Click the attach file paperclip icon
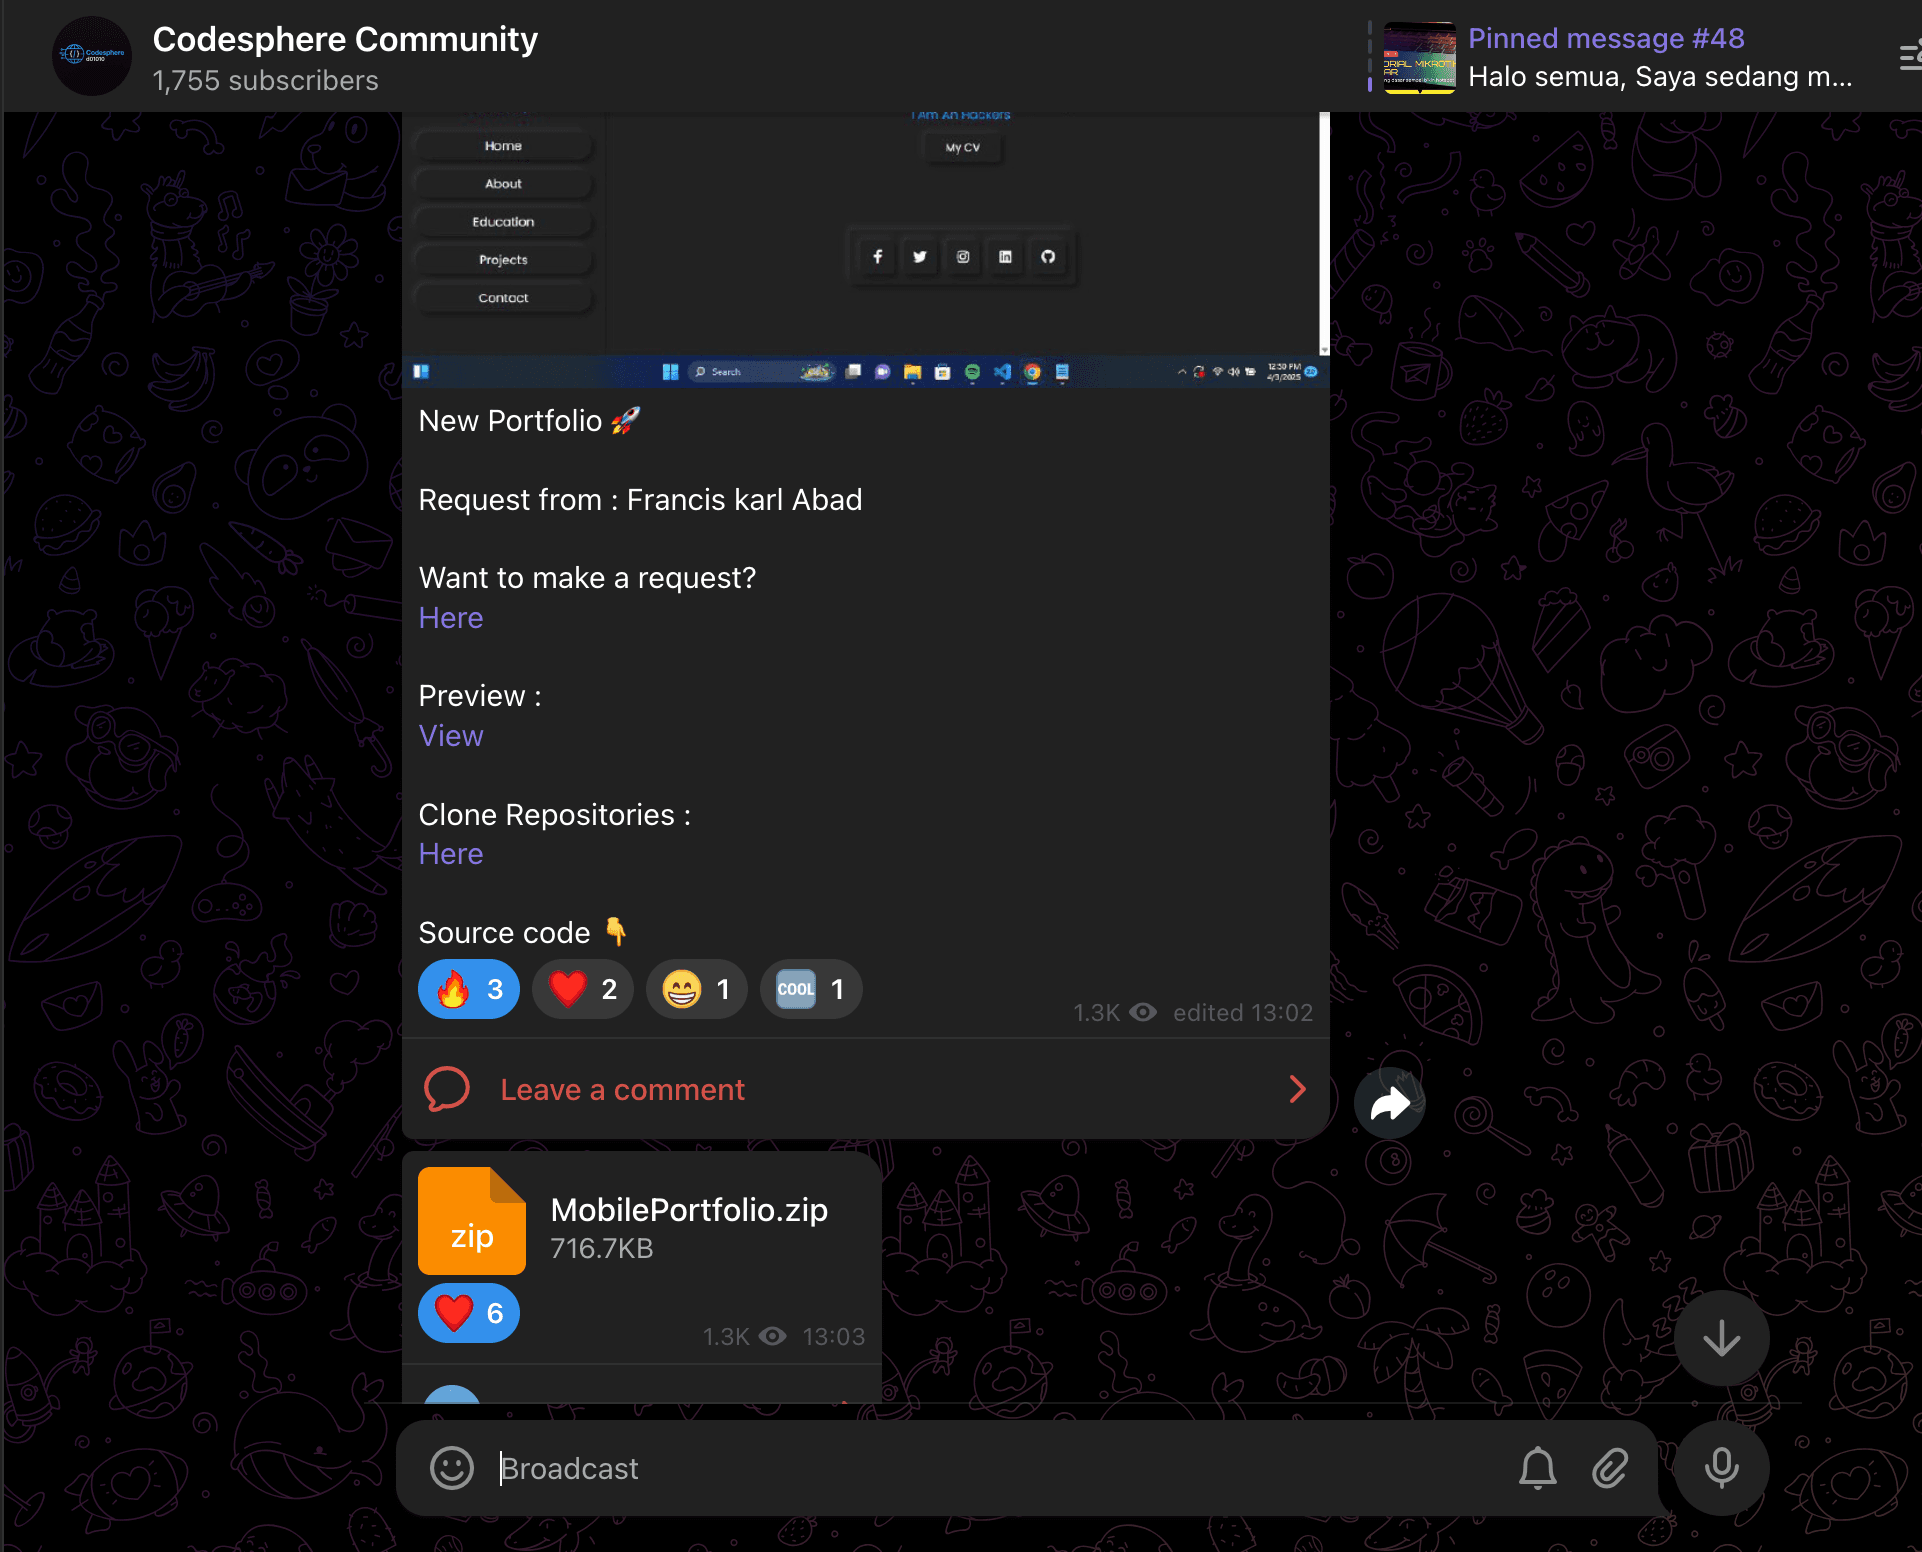 [1610, 1468]
